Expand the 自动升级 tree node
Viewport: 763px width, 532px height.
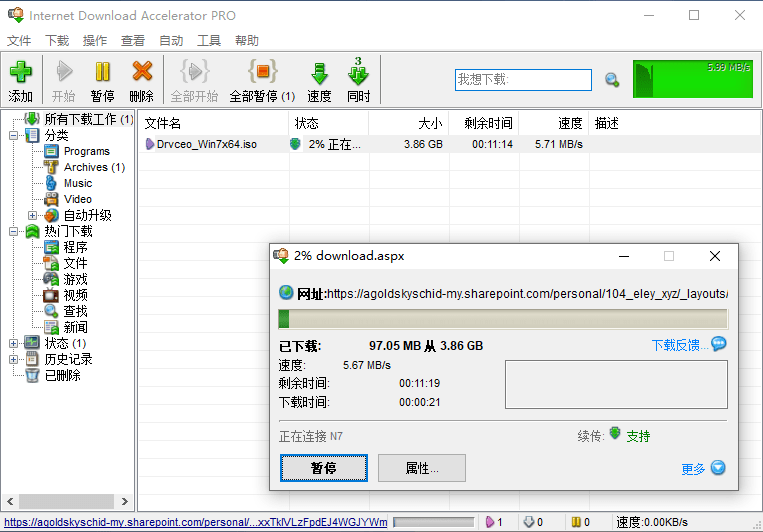[32, 215]
